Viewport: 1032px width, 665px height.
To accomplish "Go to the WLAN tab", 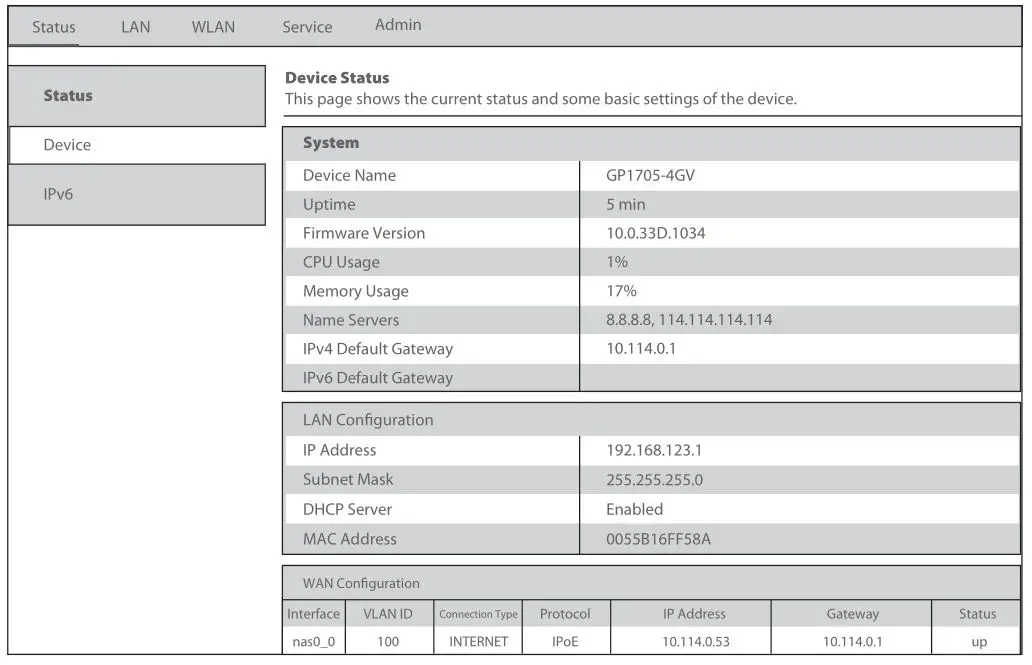I will (212, 27).
